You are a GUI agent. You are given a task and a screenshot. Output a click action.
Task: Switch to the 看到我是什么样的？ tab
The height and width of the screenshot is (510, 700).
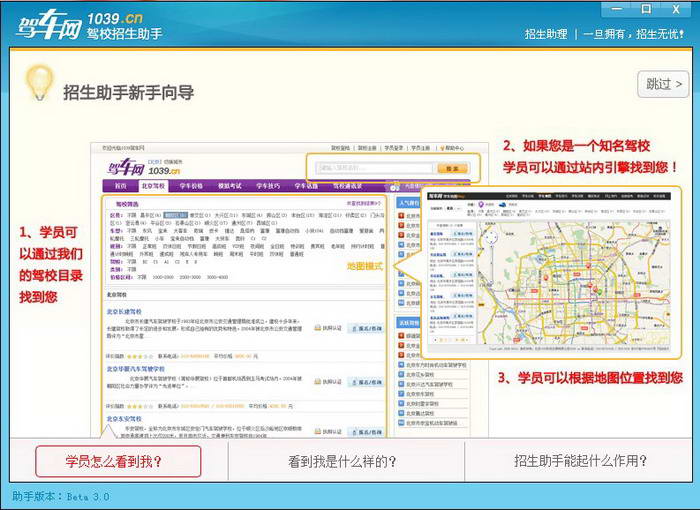[343, 461]
